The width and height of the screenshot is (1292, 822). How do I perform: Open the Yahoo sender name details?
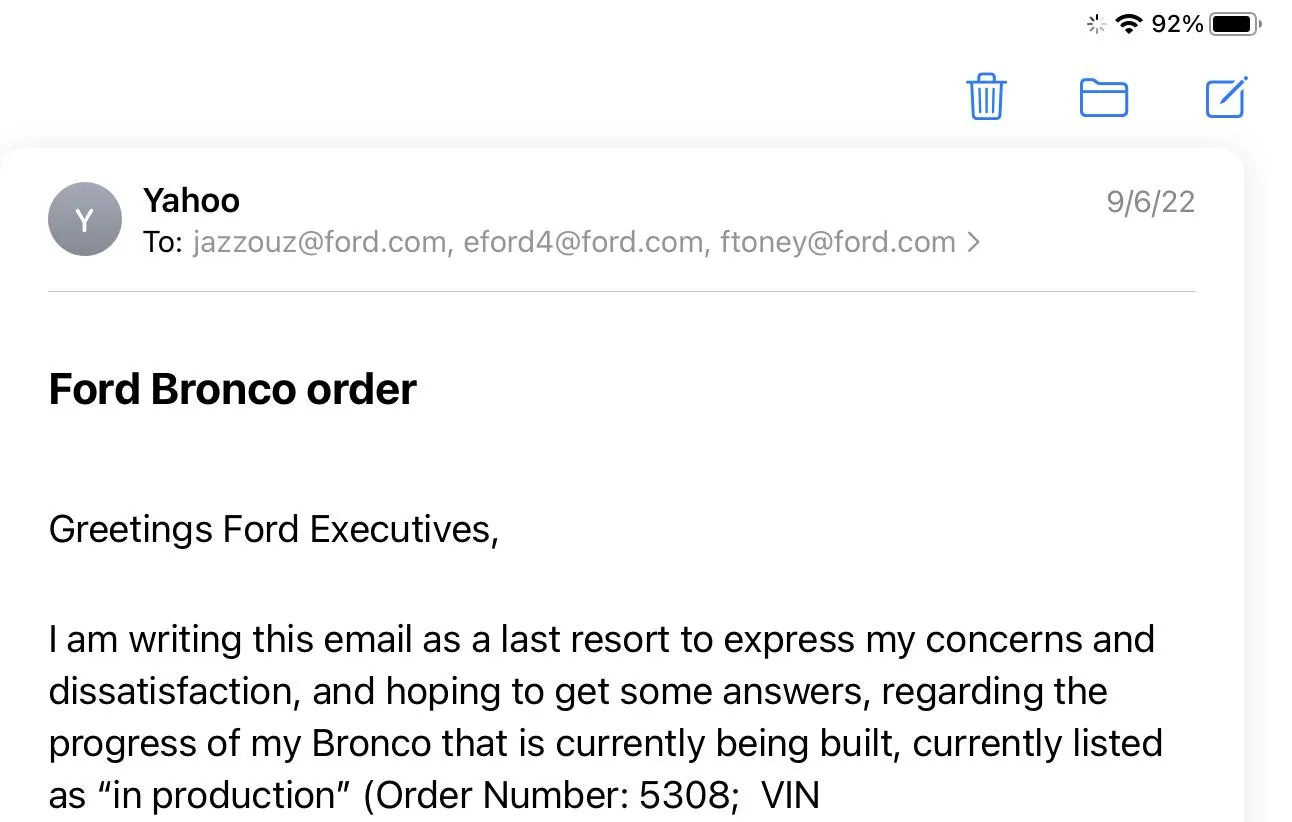click(191, 200)
